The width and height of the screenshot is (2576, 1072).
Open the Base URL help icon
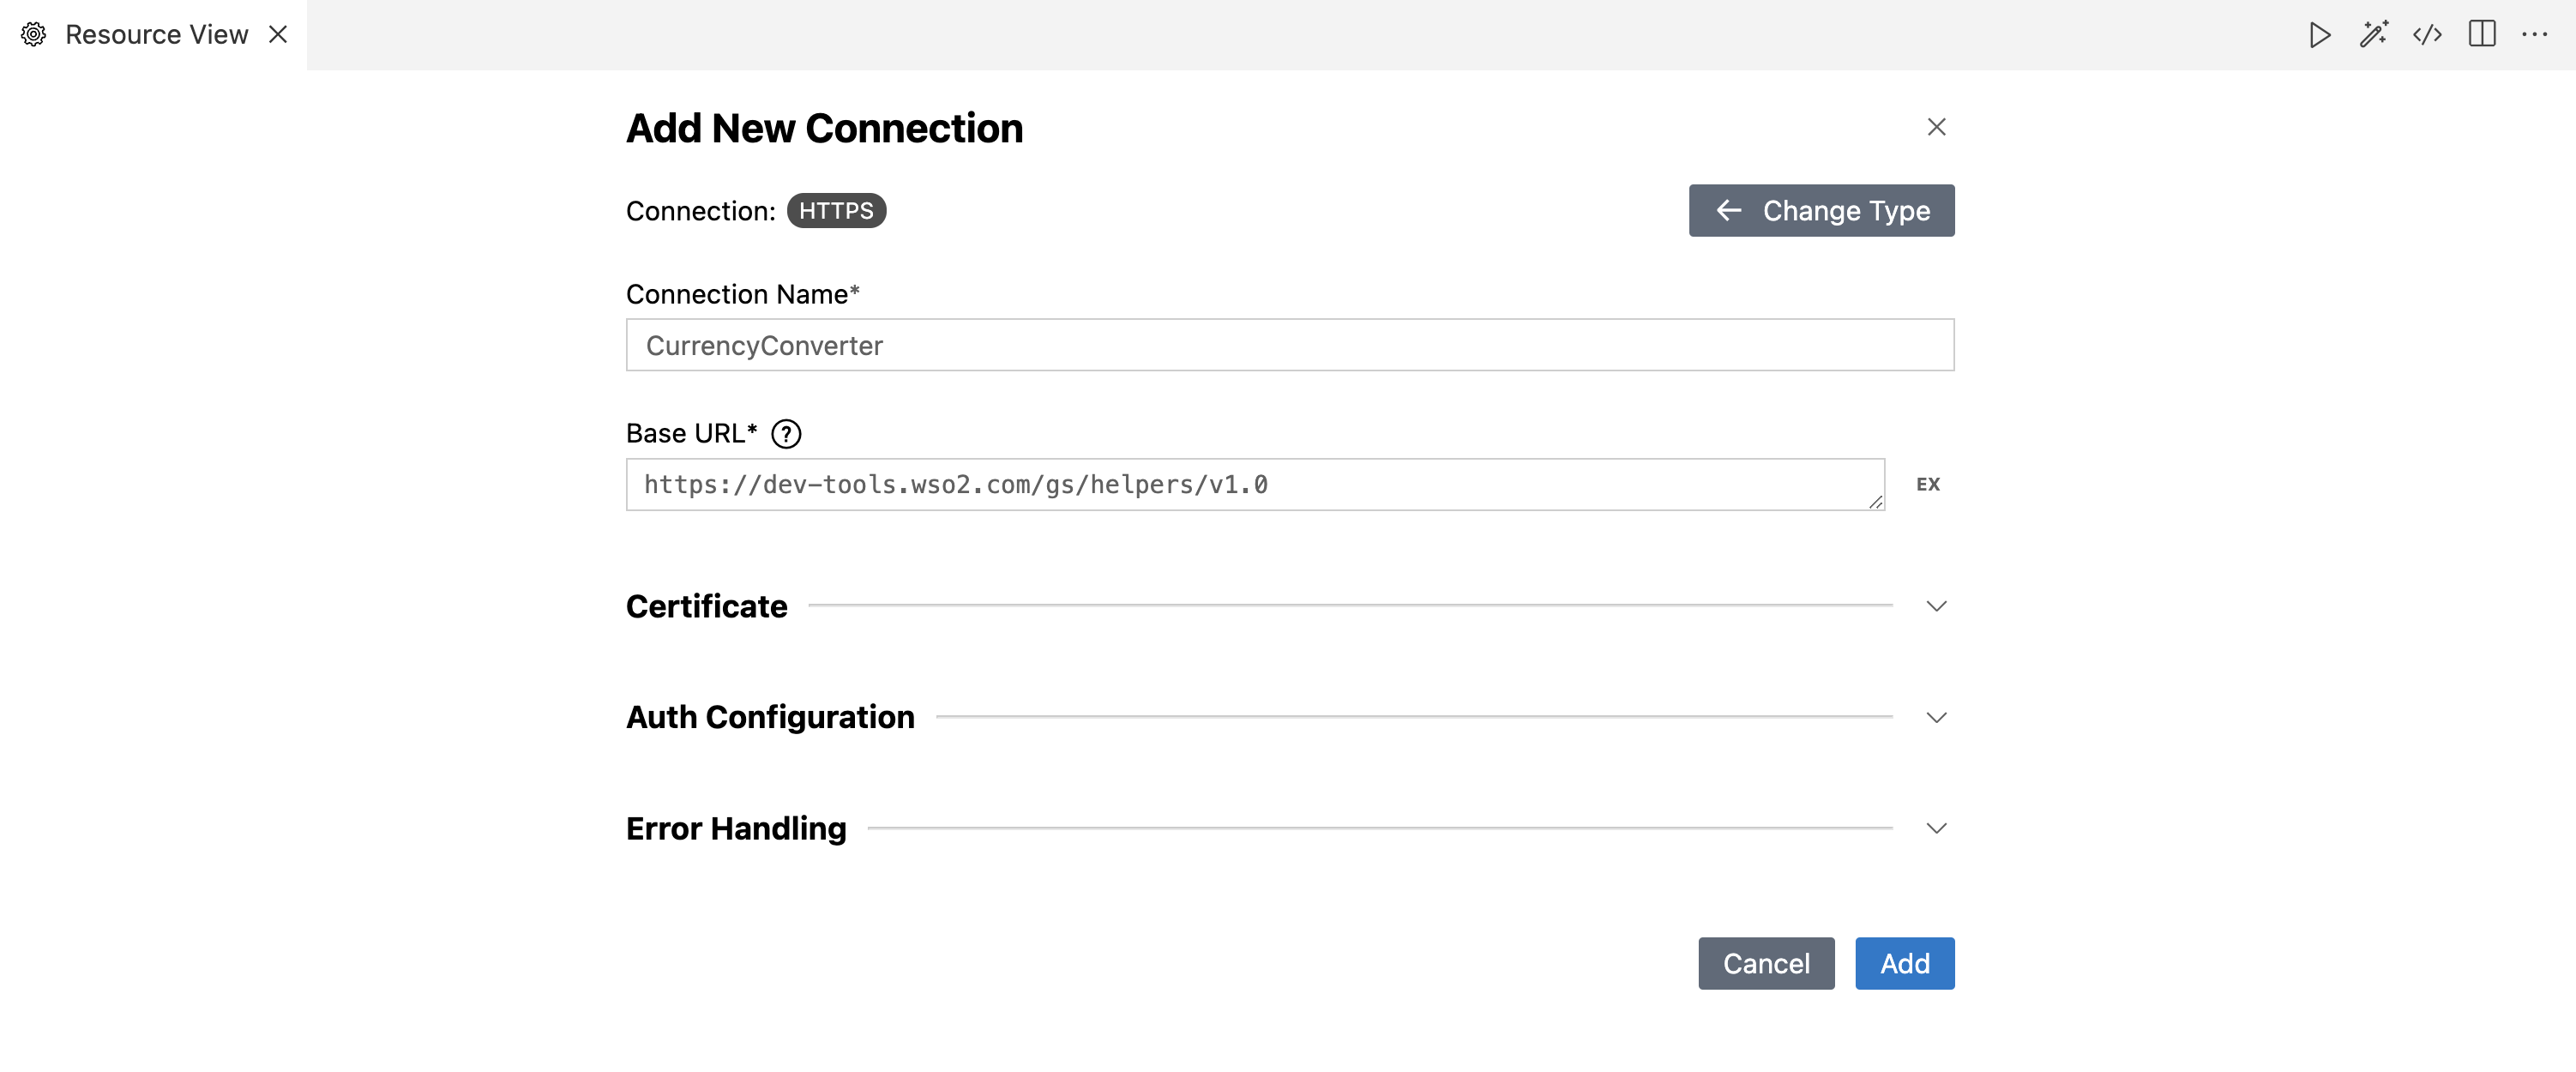coord(786,434)
